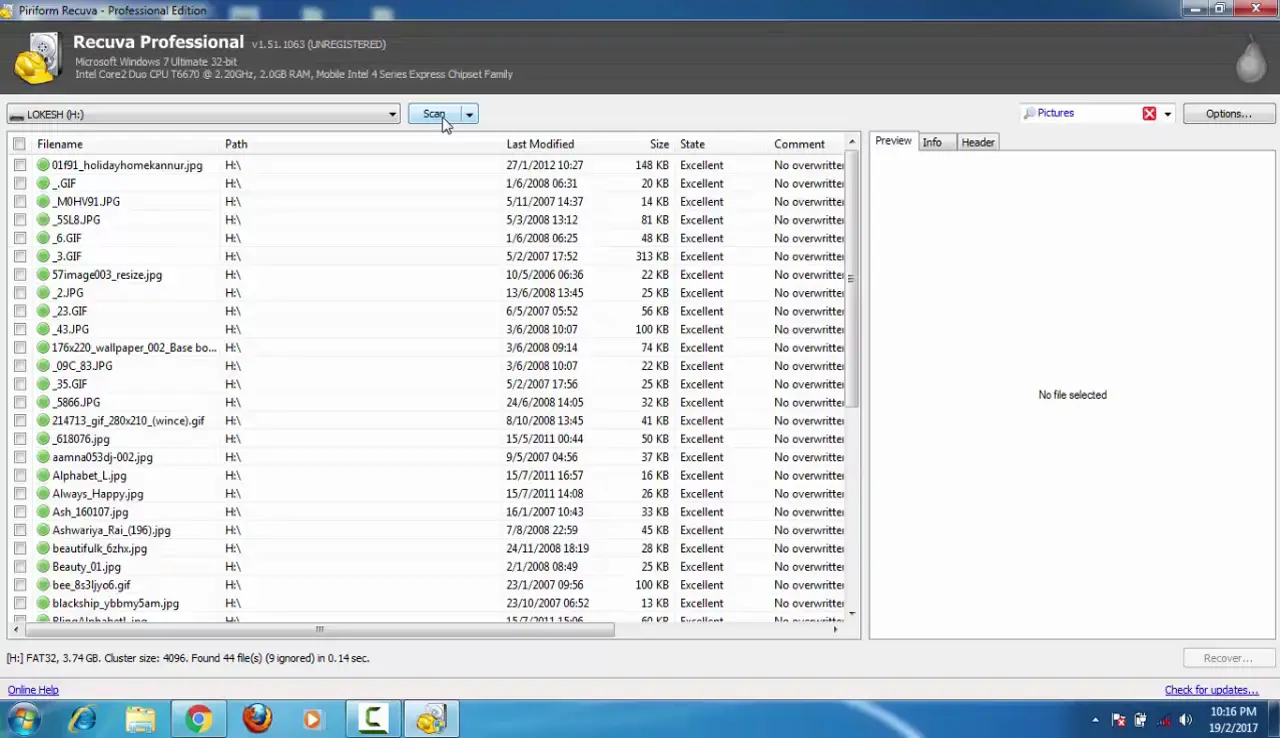Open the Online Help link
The width and height of the screenshot is (1280, 738).
coord(33,690)
